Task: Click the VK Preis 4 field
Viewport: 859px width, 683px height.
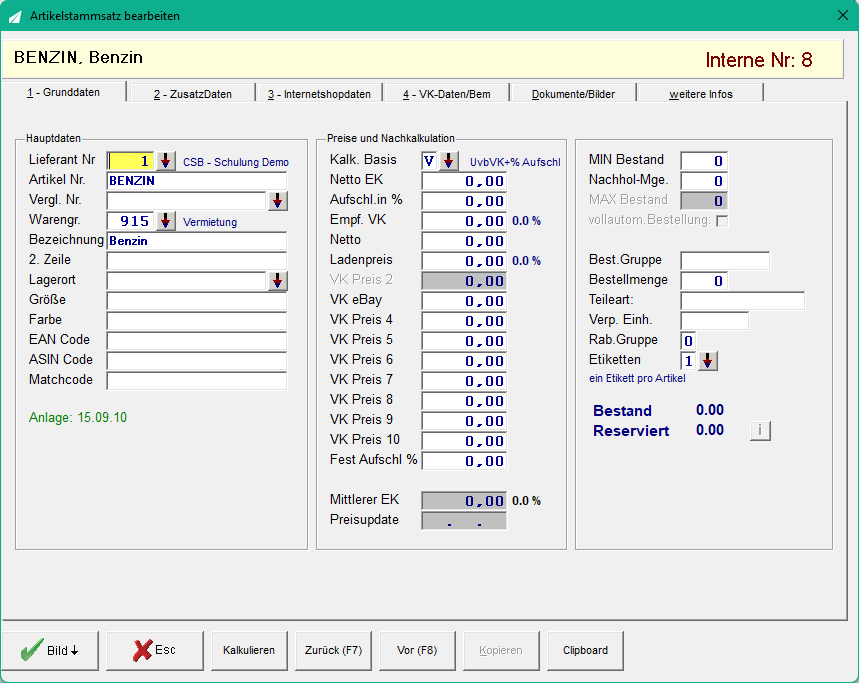Action: coord(464,321)
